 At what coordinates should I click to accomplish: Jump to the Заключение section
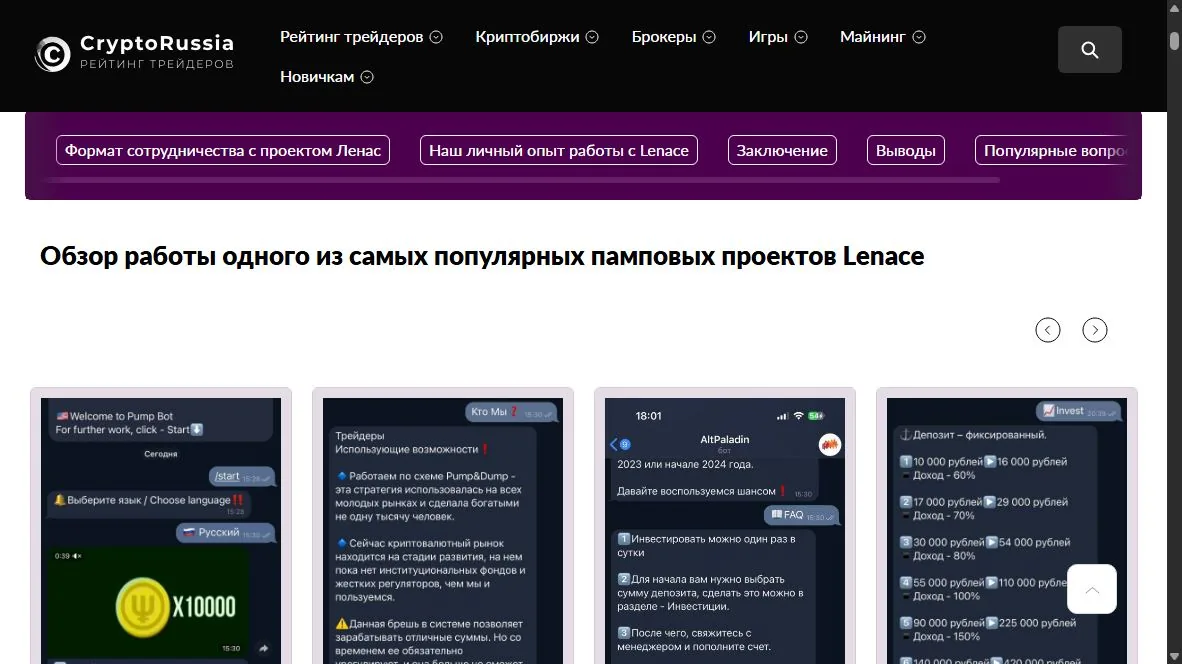(x=782, y=150)
